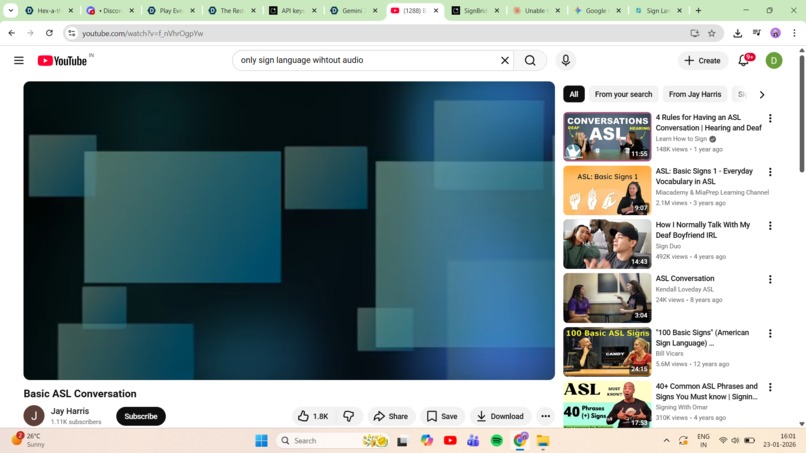Open Learn How to Sign channel link
The image size is (806, 453).
(x=681, y=139)
